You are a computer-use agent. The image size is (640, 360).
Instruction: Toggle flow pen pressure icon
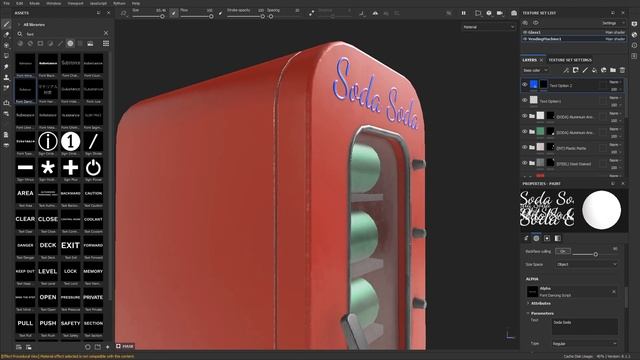[221, 13]
